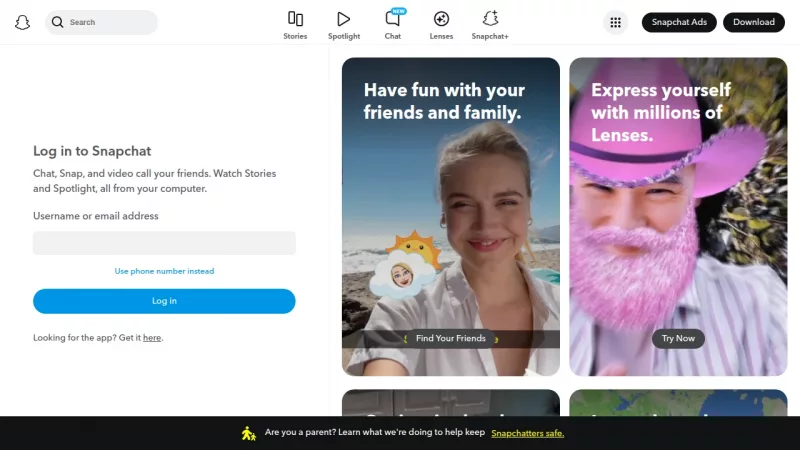Viewport: 800px width, 450px height.
Task: Open the pink-bearded cowboy Lenses card
Action: 678,216
